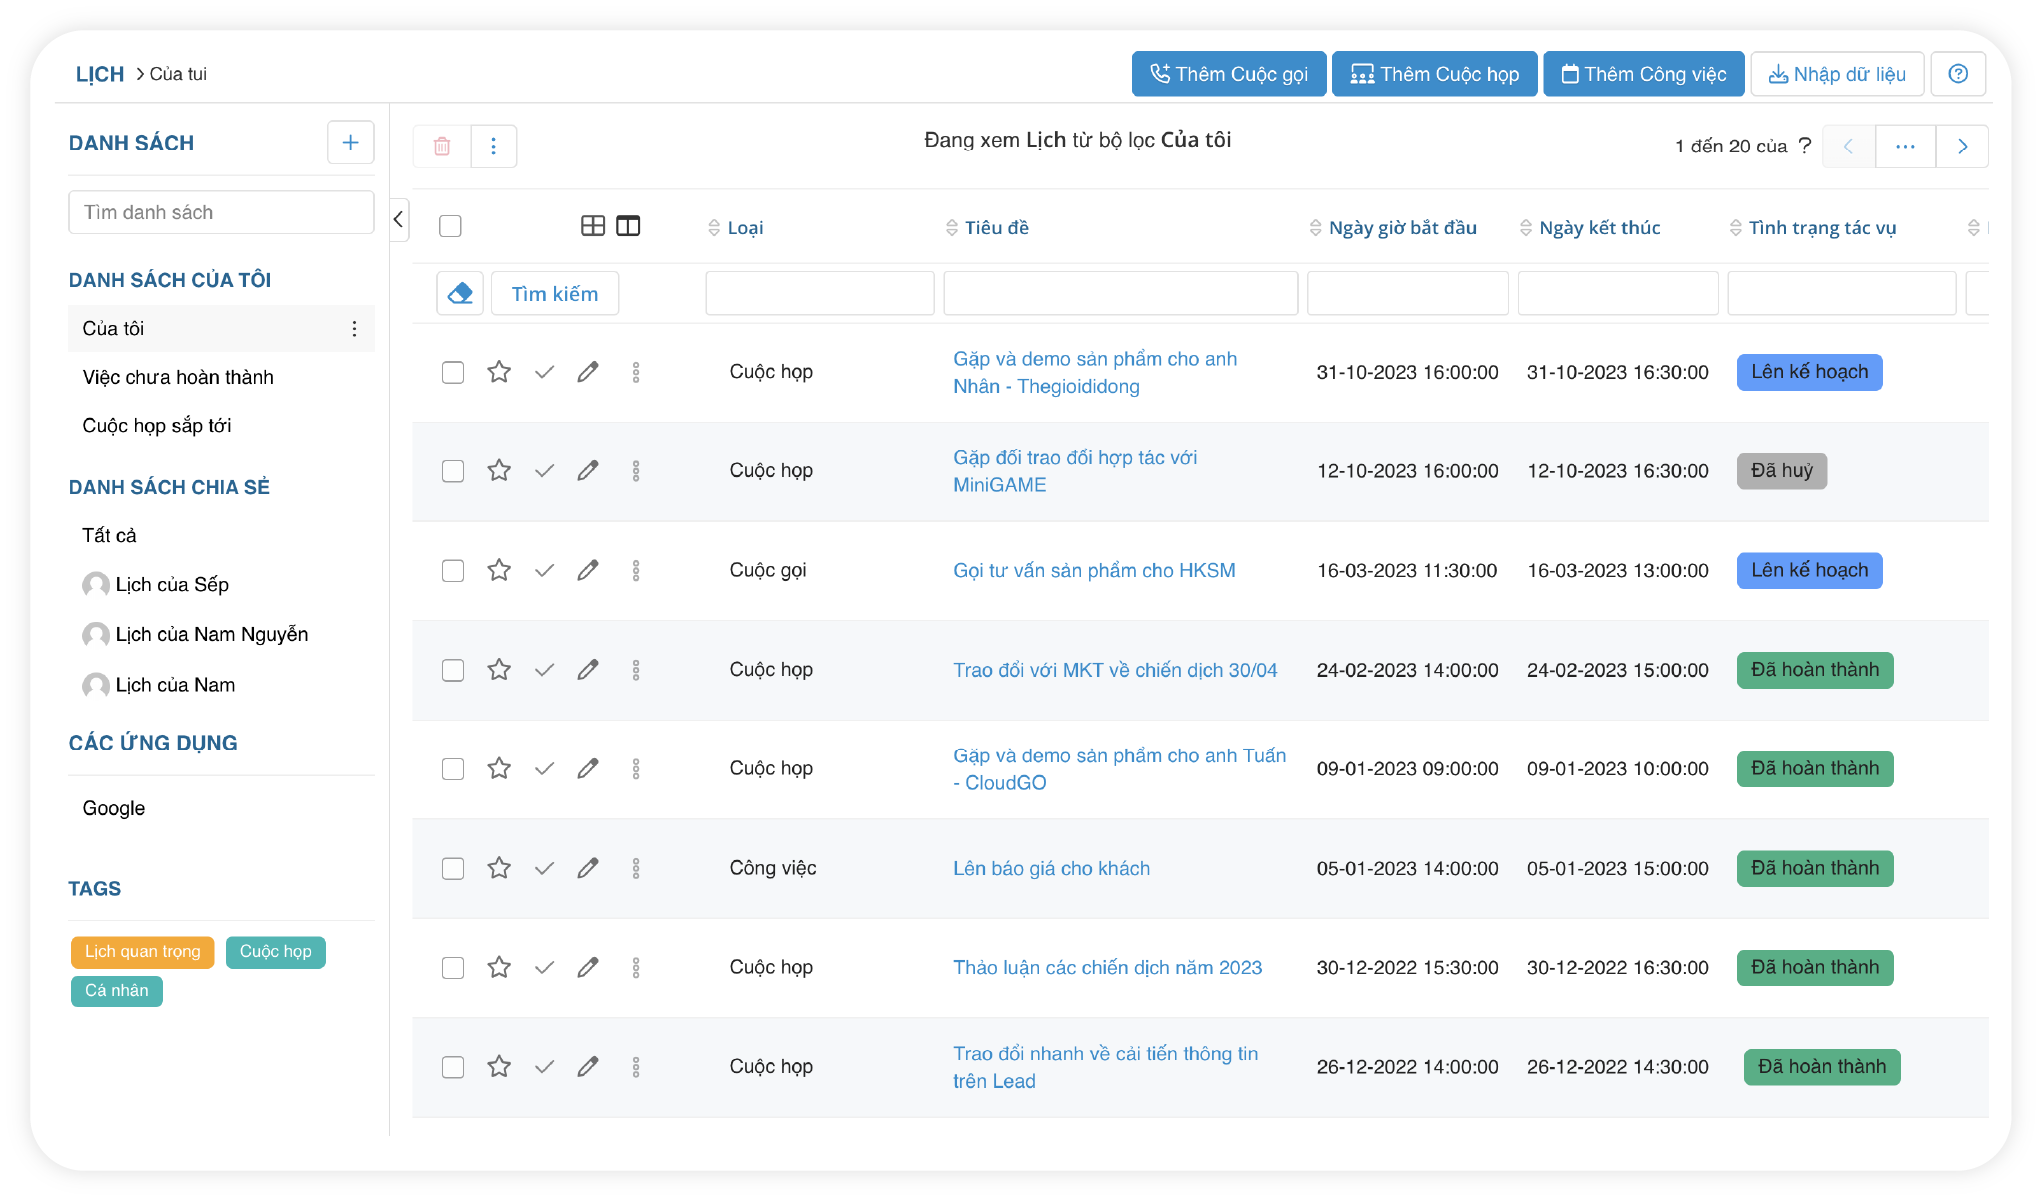The width and height of the screenshot is (2042, 1201).
Task: Click the trash delete icon in toolbar
Action: [442, 147]
